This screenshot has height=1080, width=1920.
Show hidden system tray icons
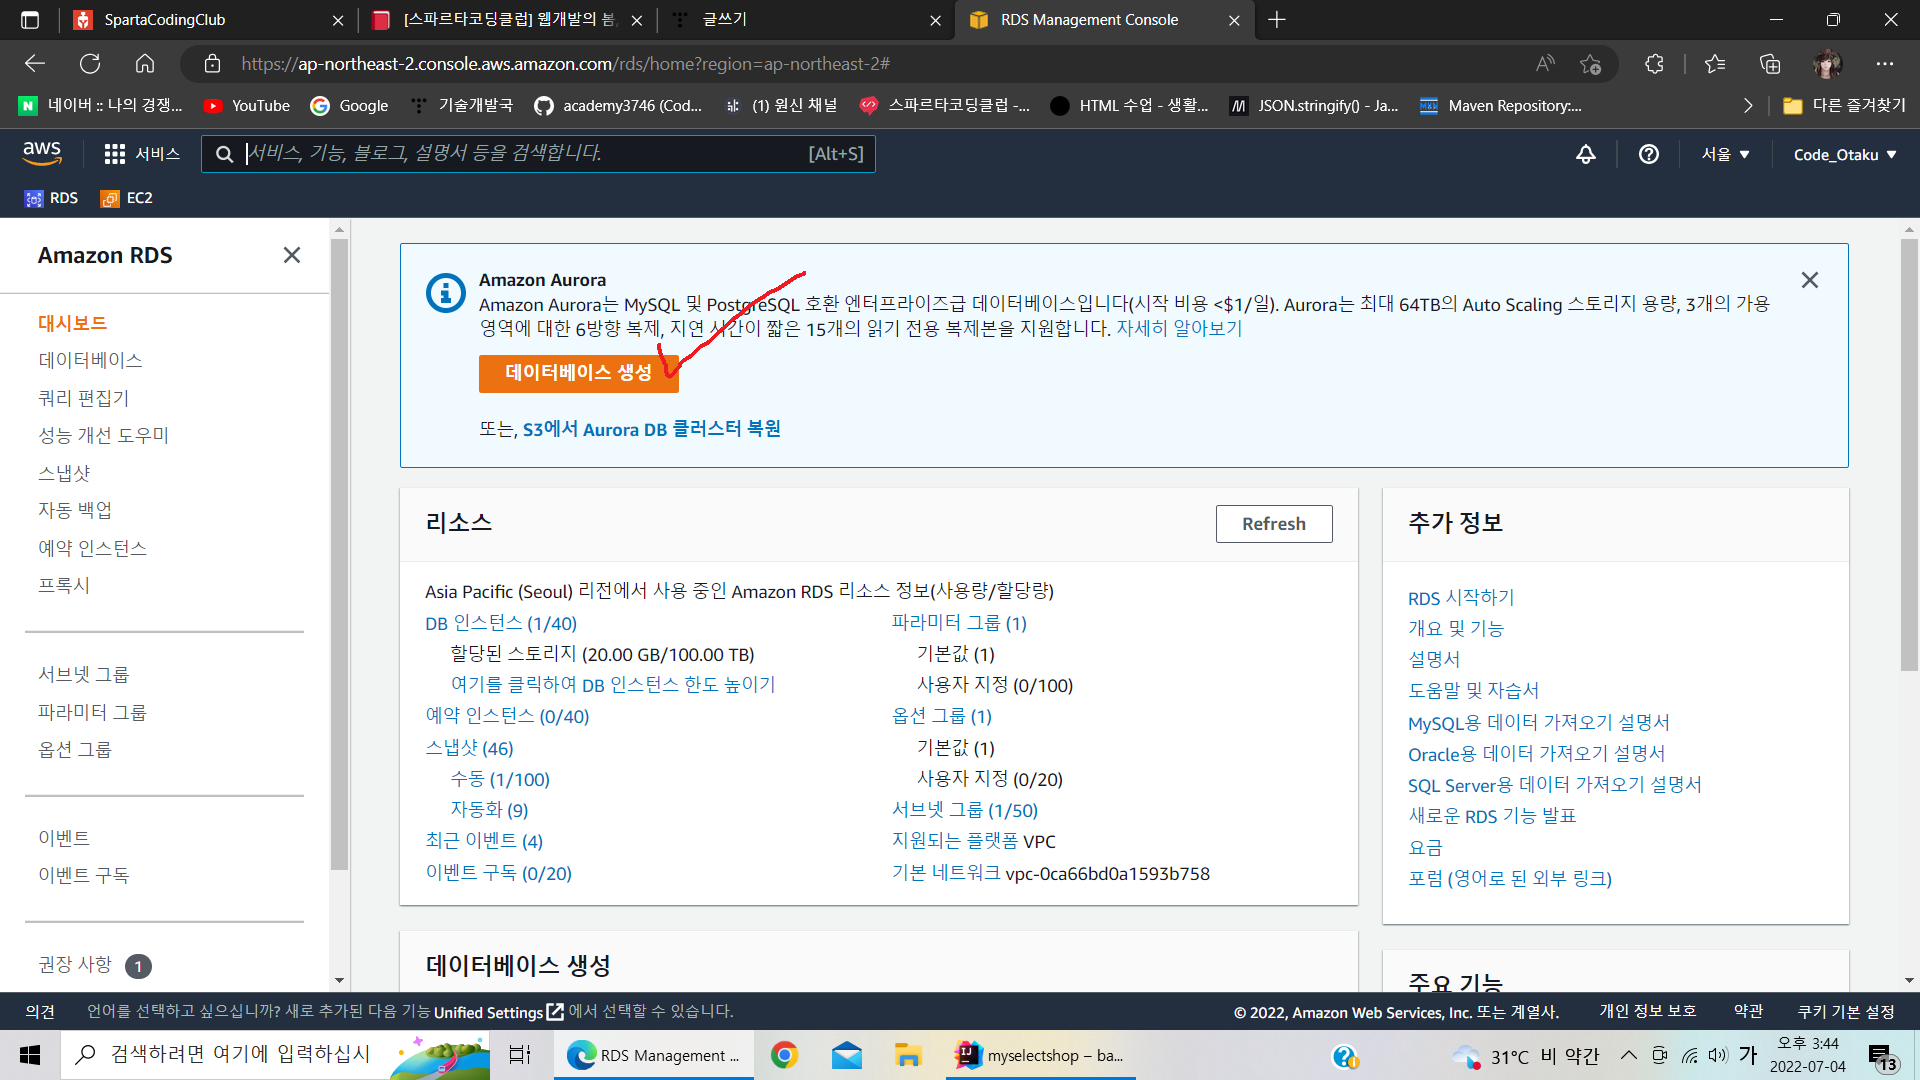click(1629, 1055)
